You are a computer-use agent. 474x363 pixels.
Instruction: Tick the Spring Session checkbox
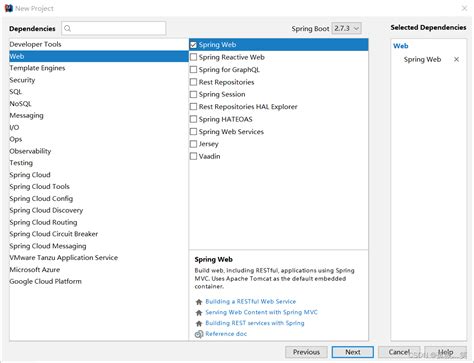[193, 94]
